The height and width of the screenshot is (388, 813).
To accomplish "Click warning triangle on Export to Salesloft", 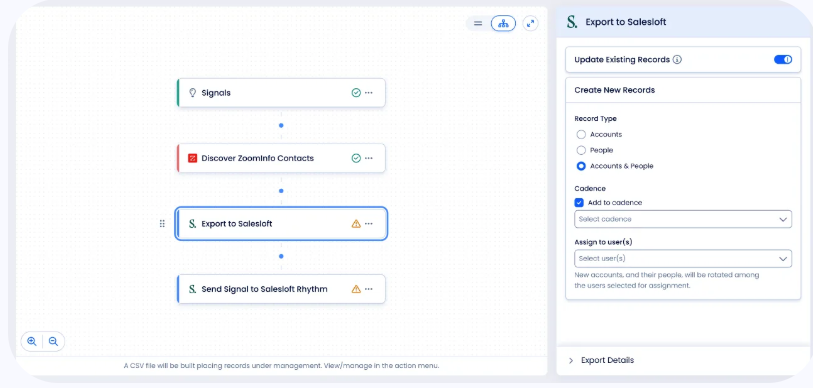I will 356,224.
